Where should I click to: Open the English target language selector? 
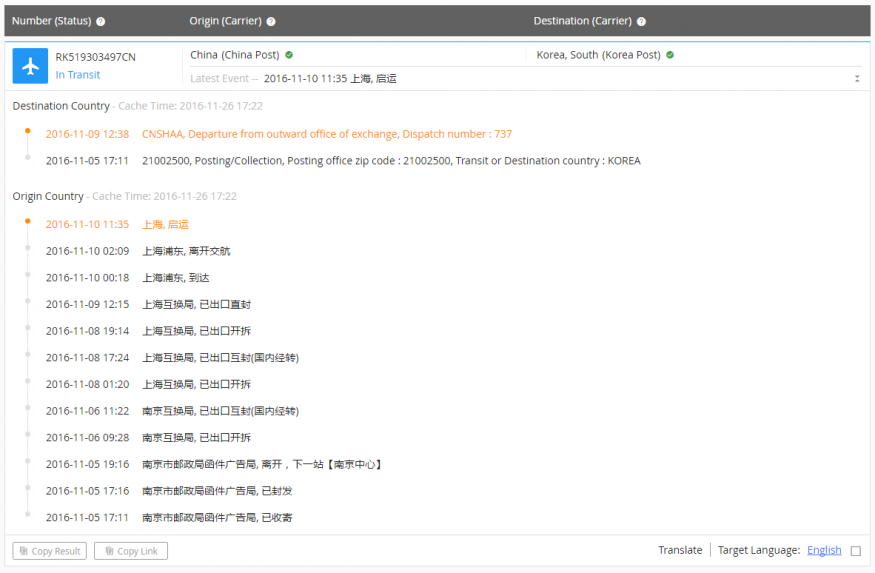coord(824,550)
